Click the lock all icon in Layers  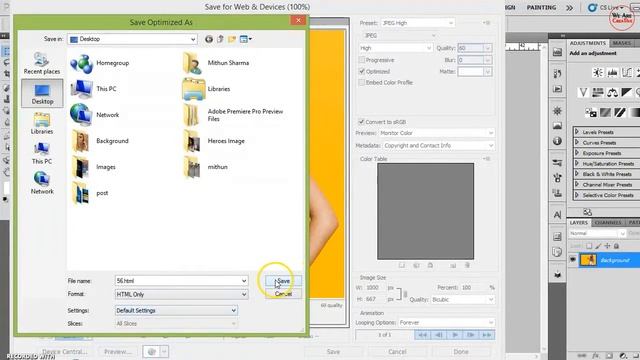[616, 246]
